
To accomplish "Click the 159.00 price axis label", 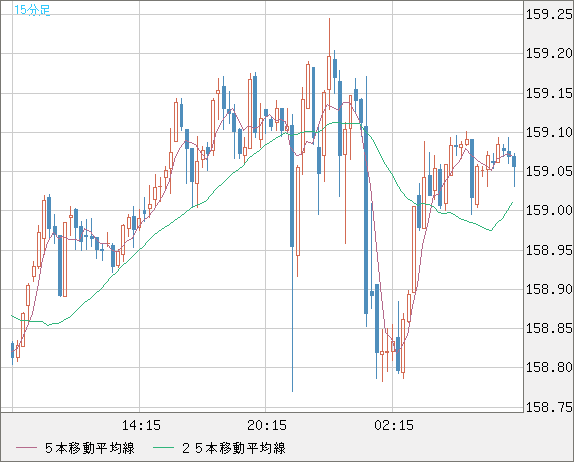I will [549, 210].
